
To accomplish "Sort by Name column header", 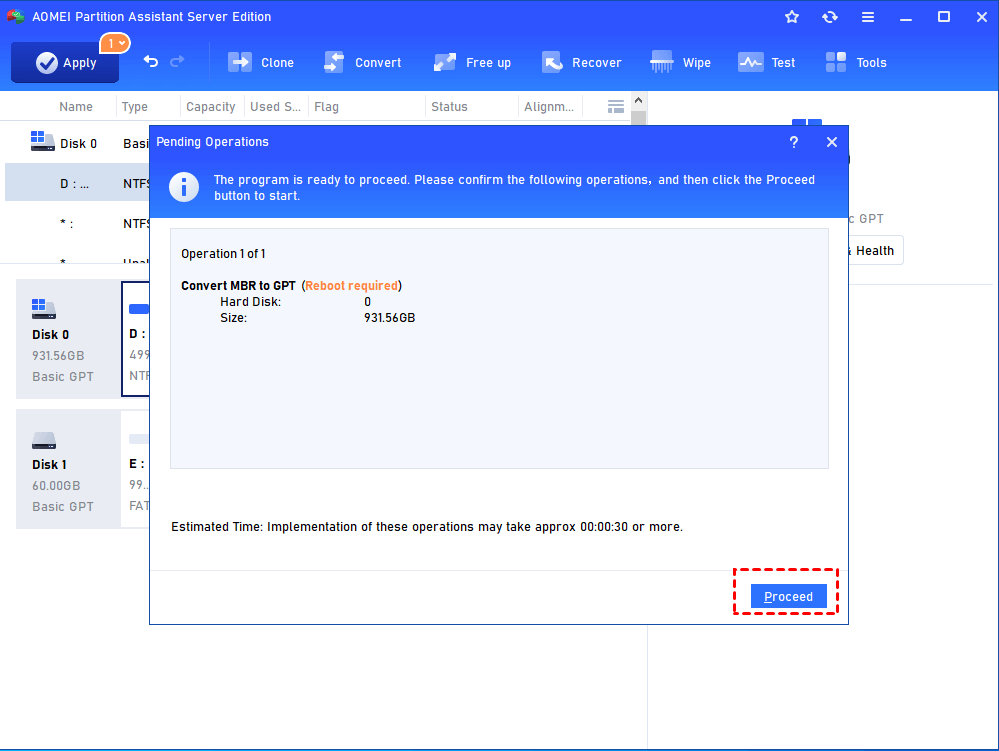I will 76,107.
